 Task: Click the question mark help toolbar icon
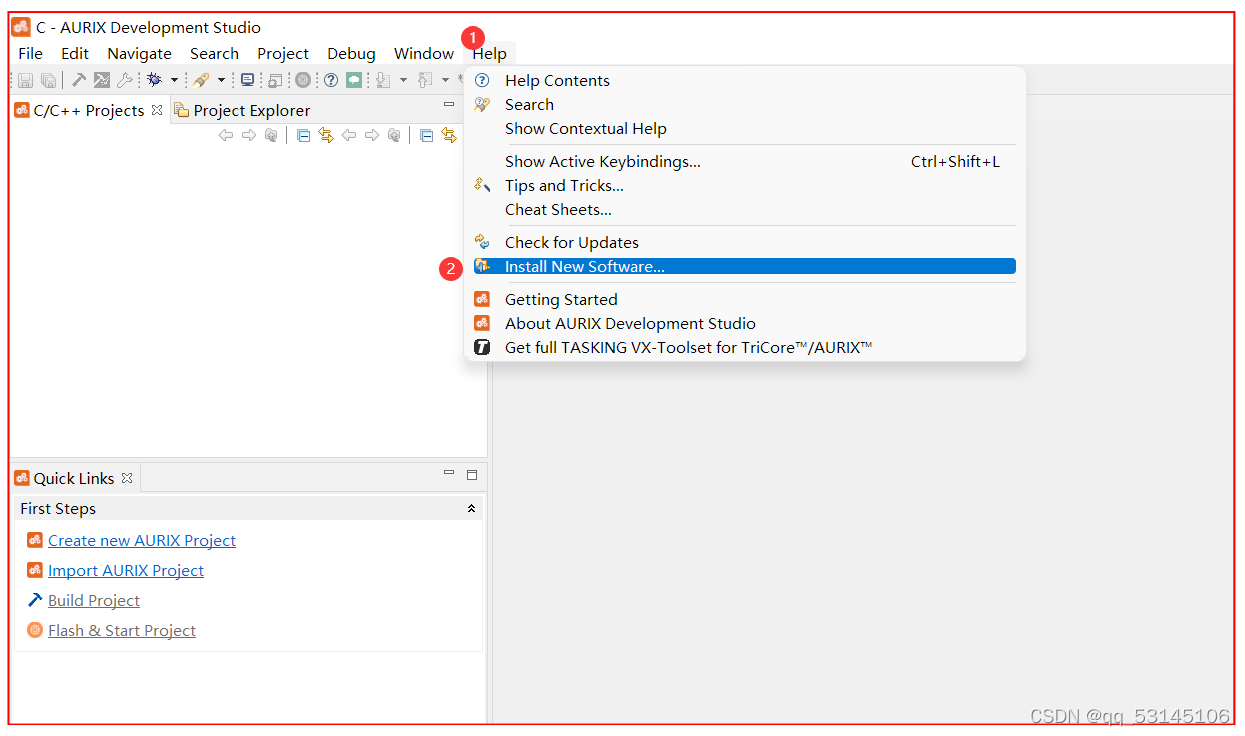click(331, 80)
